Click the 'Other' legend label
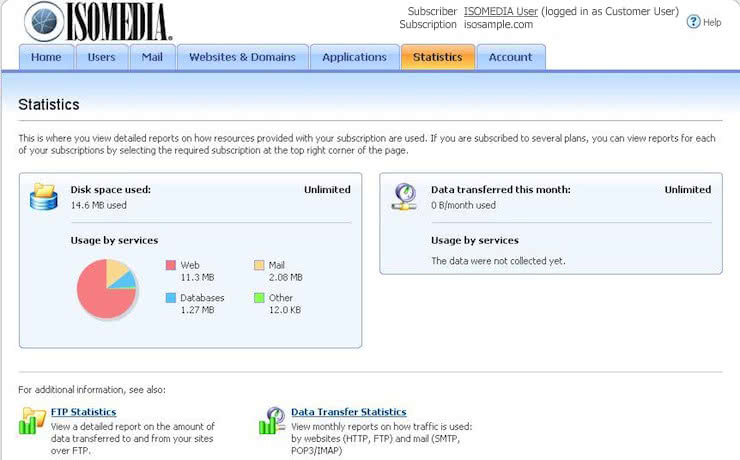 [281, 298]
